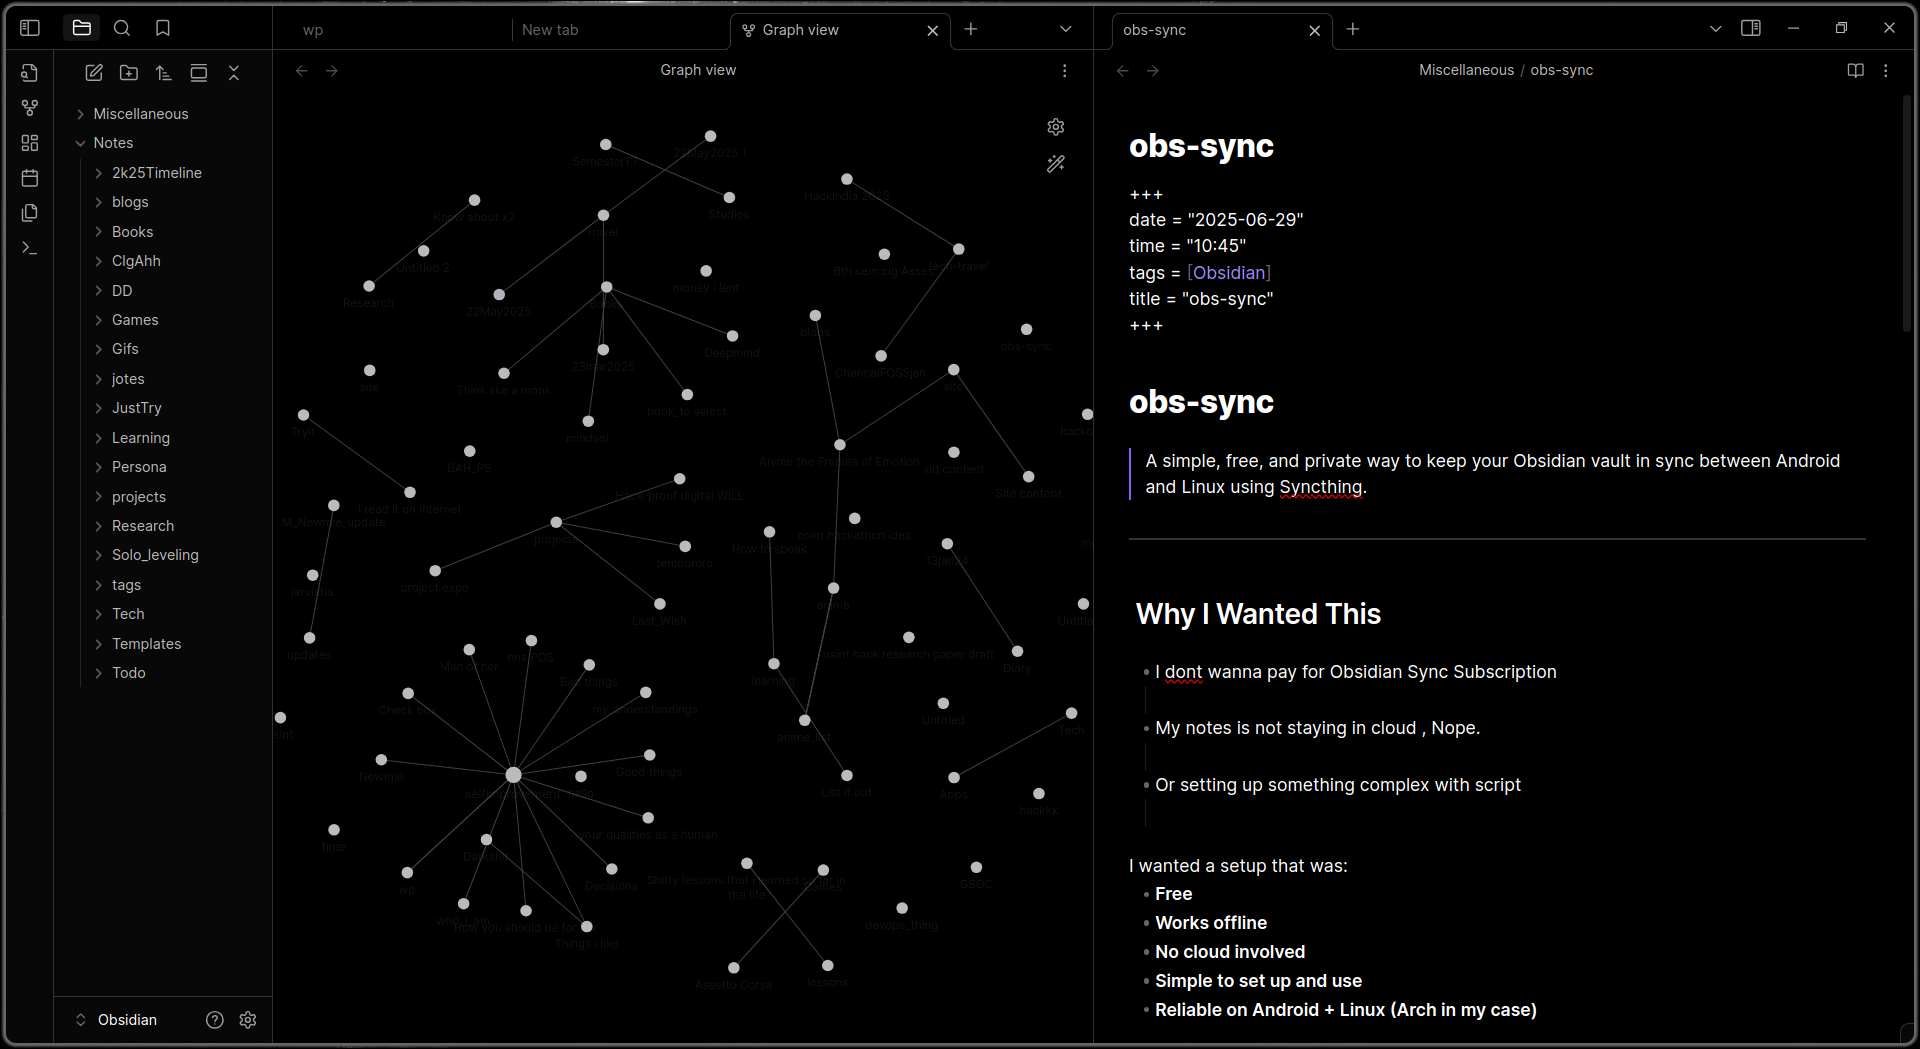
Task: Open left tab group dropdown list
Action: [1066, 30]
